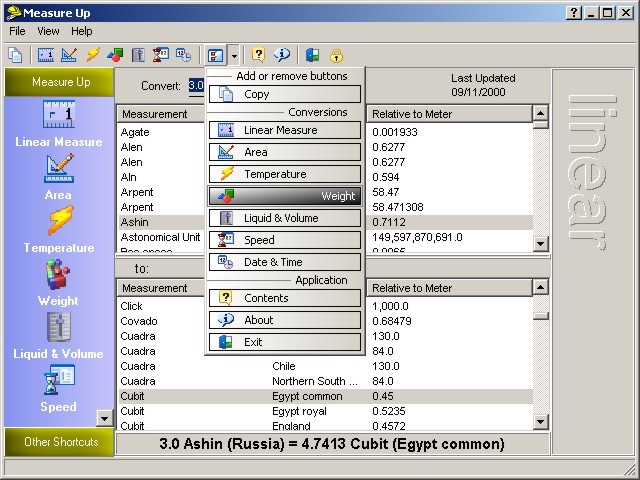
Task: Open Area conversion from the toolbar icon
Action: (x=69, y=55)
